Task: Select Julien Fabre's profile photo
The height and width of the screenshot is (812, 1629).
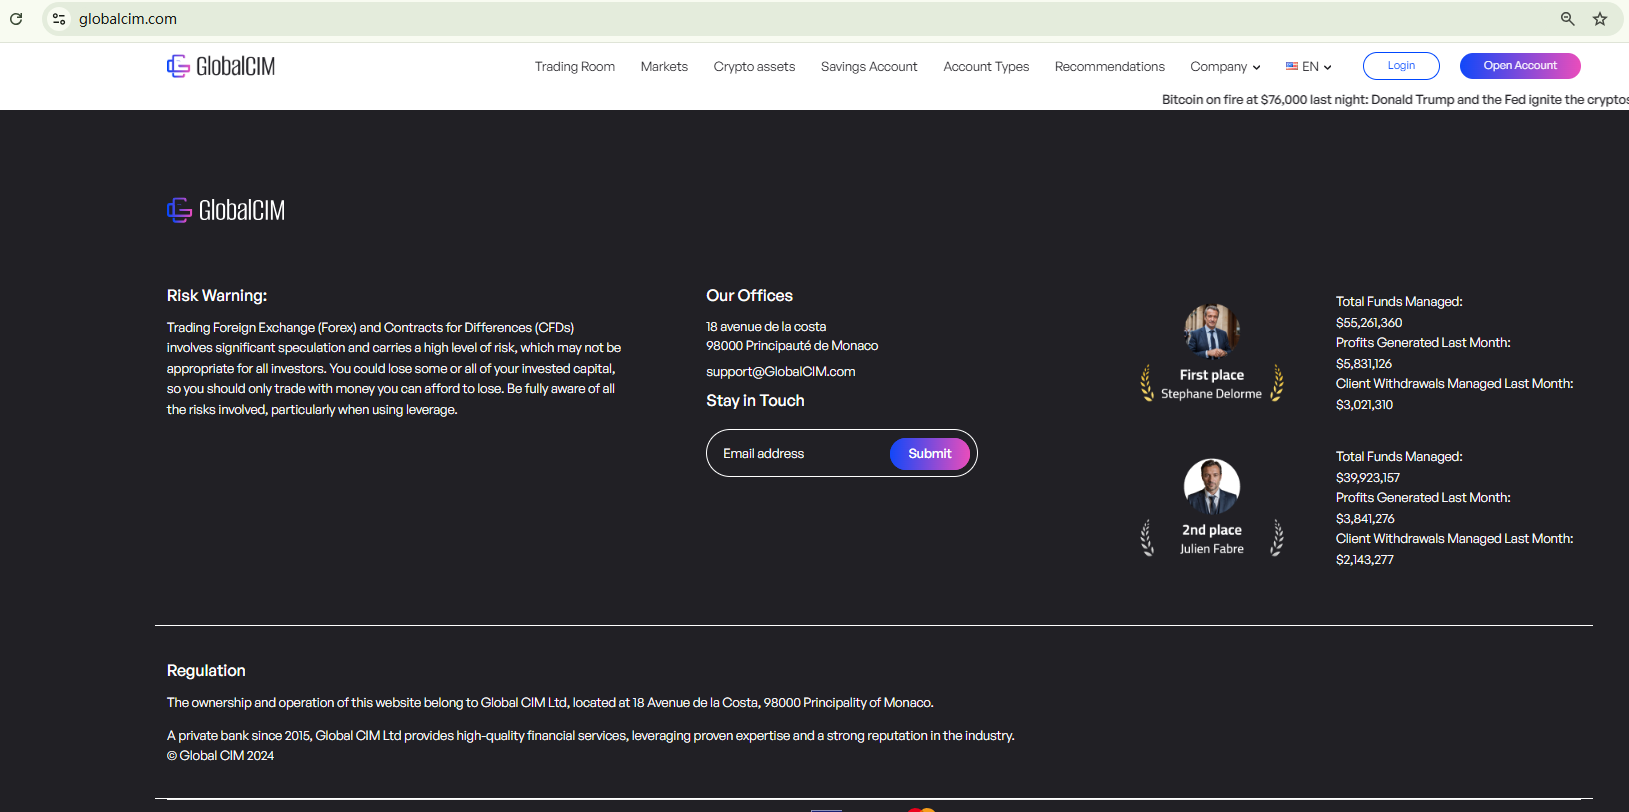Action: 1212,486
